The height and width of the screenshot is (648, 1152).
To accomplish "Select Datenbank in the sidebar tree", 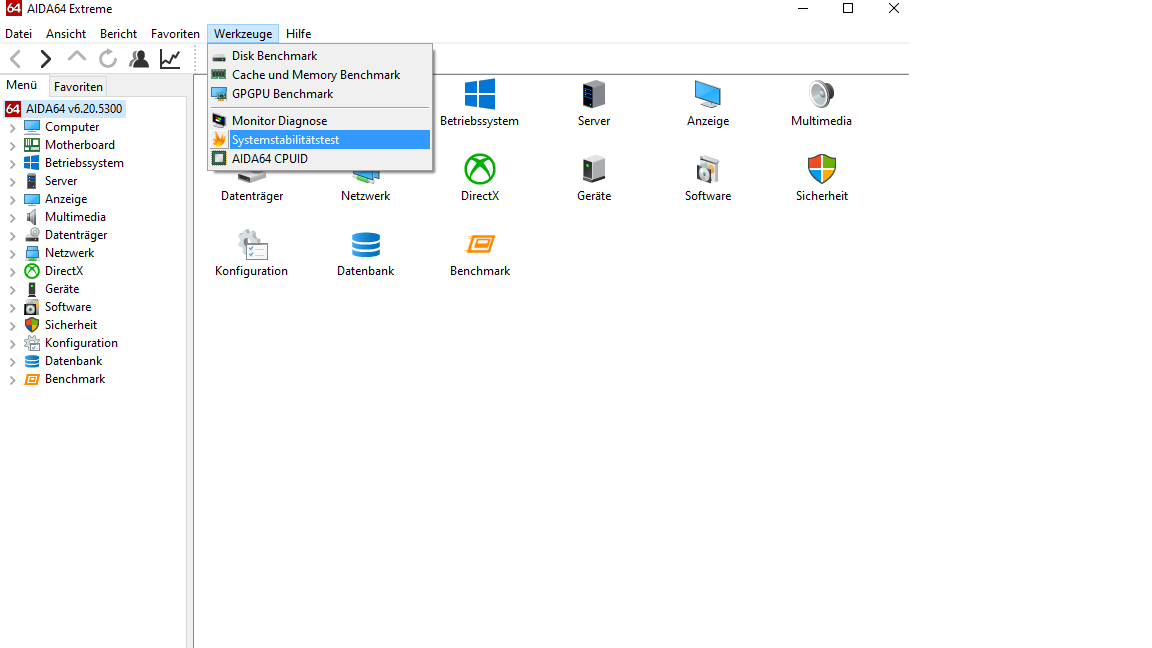I will coord(73,361).
